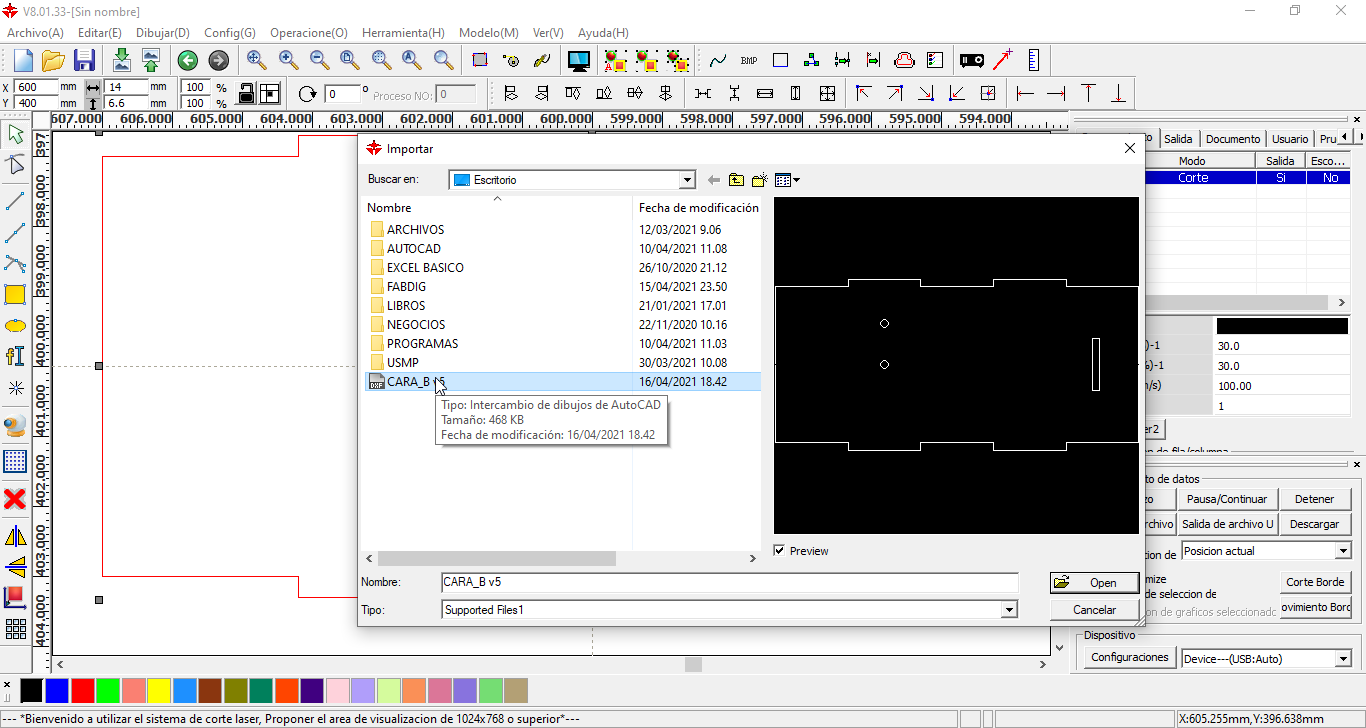Click the X position input field
Image resolution: width=1366 pixels, height=728 pixels.
coord(36,88)
